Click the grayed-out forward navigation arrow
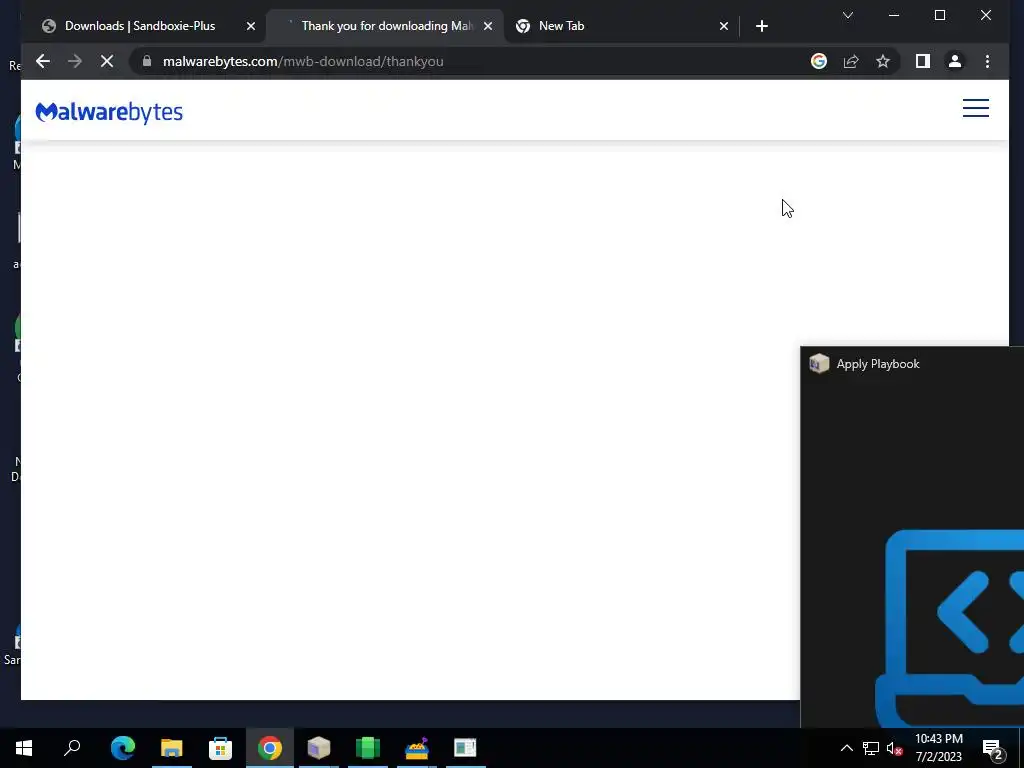1024x768 pixels. [x=74, y=61]
